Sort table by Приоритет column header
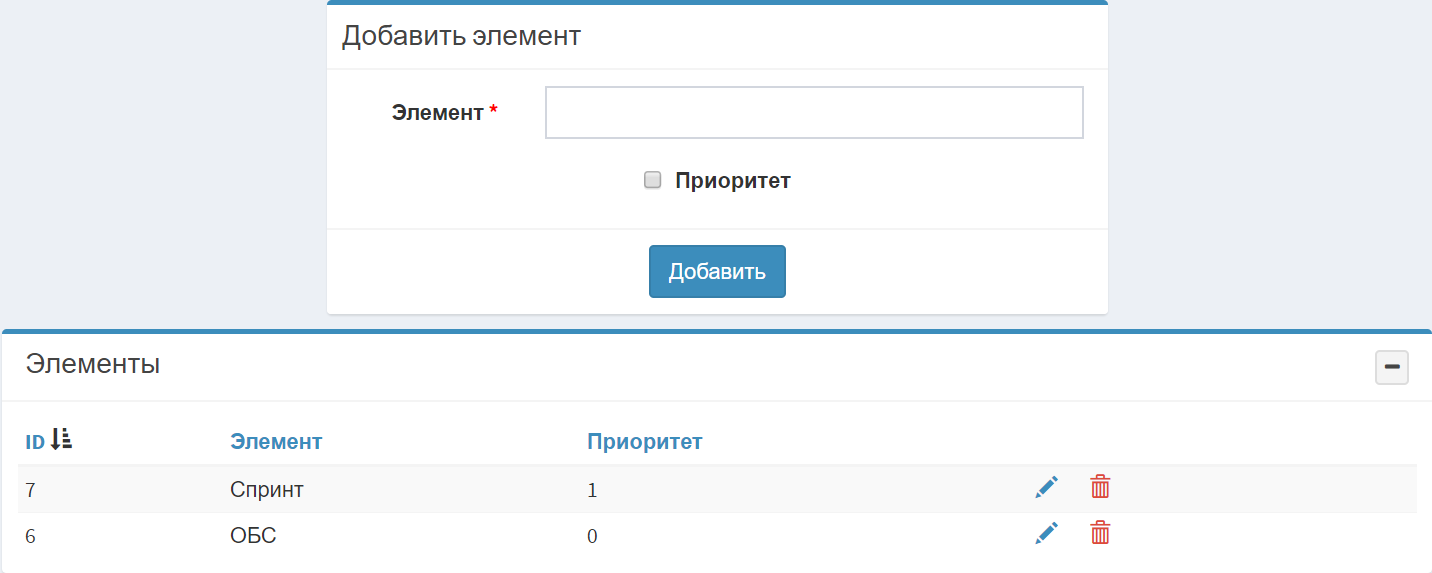The height and width of the screenshot is (573, 1432). pos(644,442)
